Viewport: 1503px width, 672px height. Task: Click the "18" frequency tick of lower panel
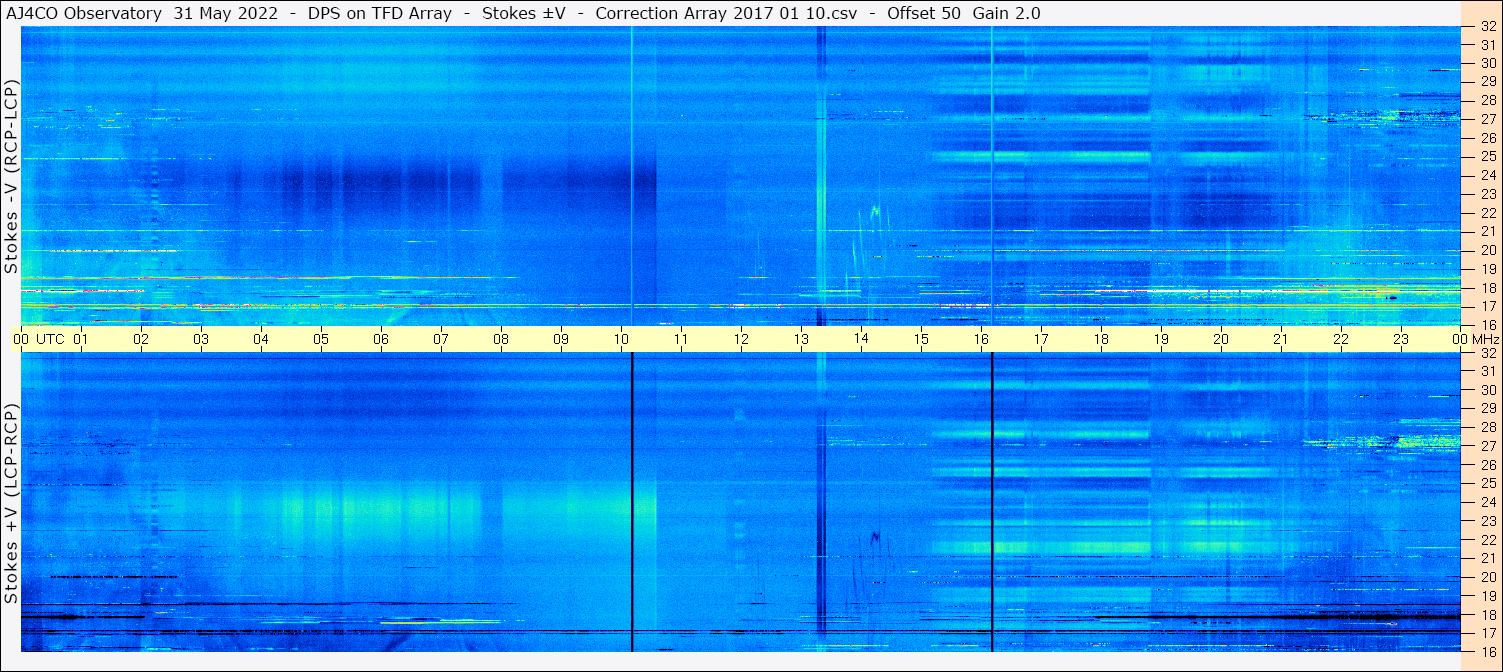tap(1487, 614)
